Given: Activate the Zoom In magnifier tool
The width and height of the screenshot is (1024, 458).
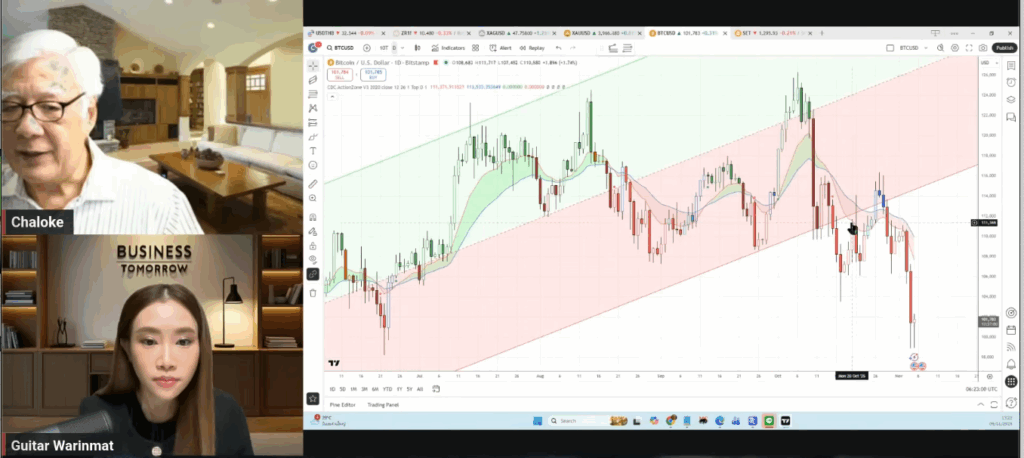Looking at the screenshot, I should tap(313, 199).
